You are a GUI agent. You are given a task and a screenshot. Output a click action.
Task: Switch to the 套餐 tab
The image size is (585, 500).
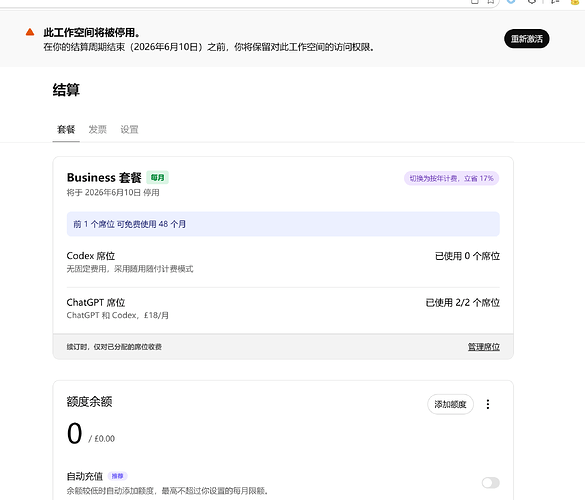point(66,129)
